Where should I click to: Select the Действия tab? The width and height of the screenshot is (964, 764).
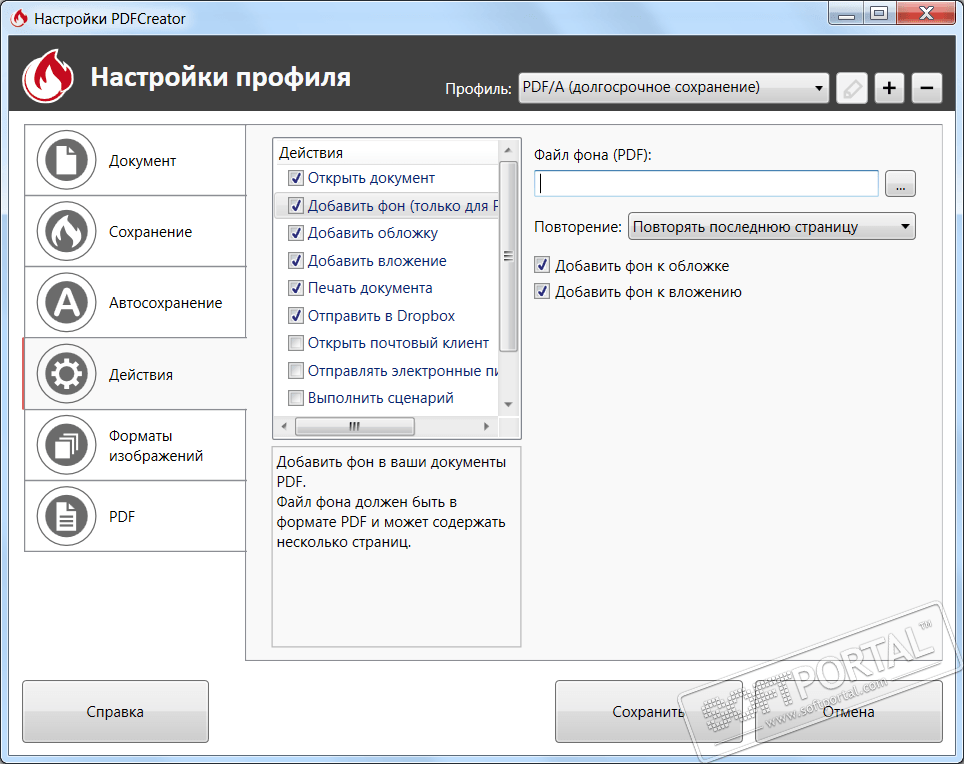[135, 374]
